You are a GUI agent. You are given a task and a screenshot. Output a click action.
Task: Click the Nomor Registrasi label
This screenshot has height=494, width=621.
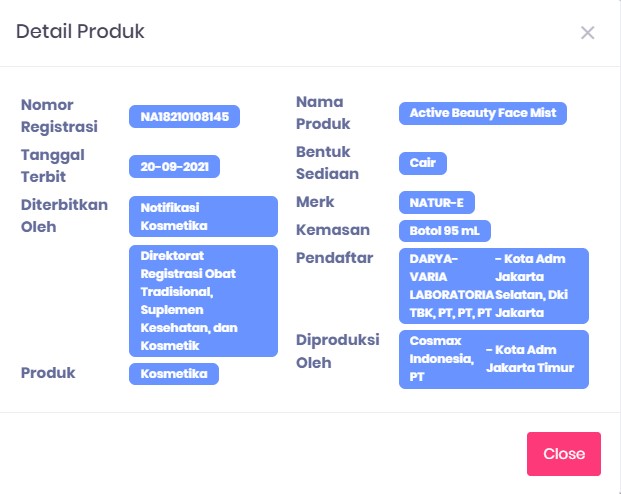[60, 116]
